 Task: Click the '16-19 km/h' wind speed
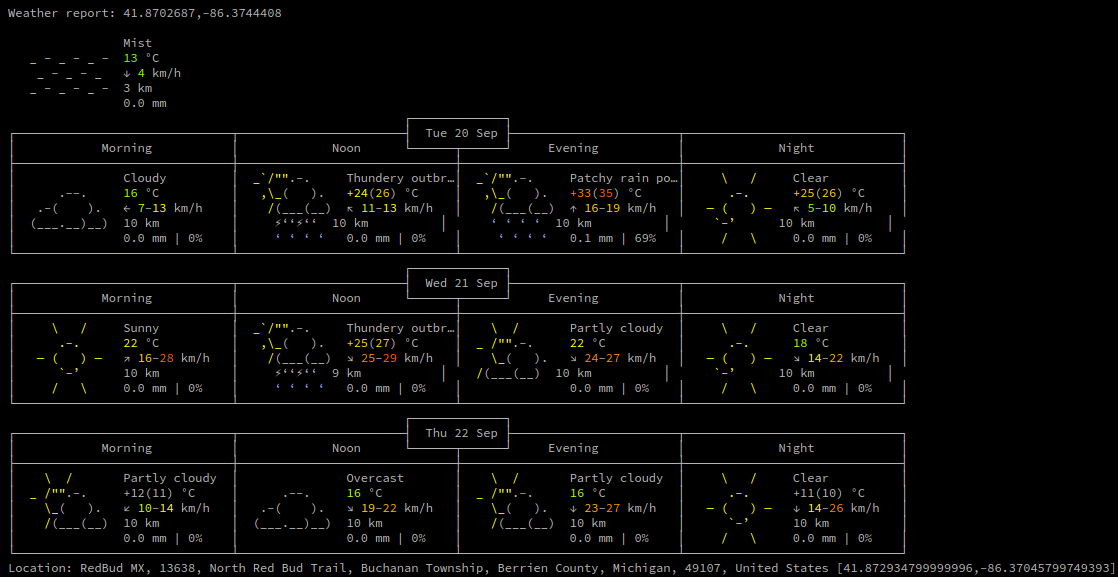[620, 208]
